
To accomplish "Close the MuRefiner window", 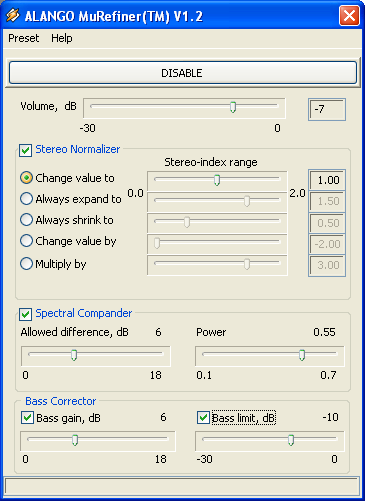I will click(x=349, y=15).
